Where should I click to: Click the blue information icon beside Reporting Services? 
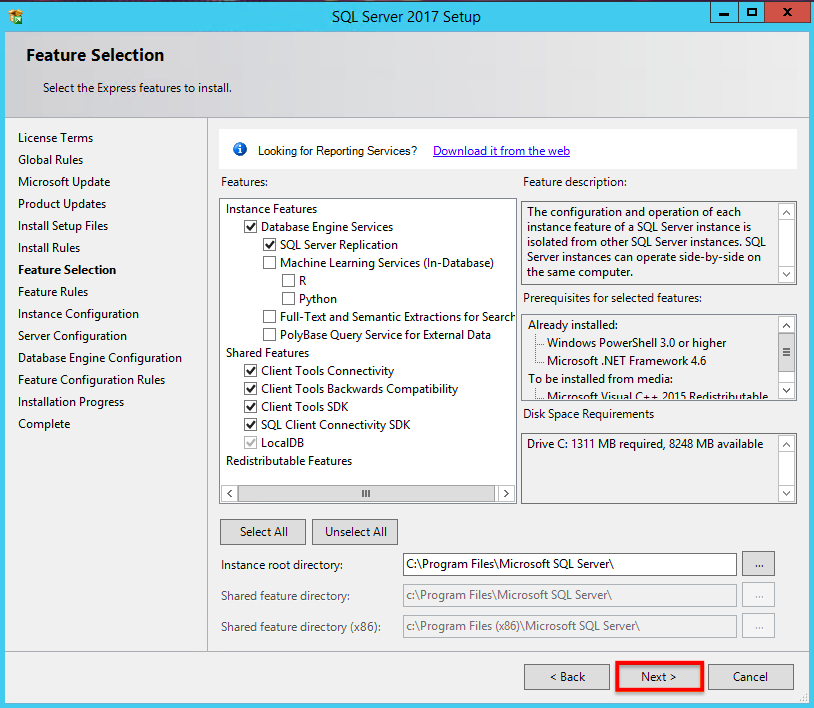coord(240,149)
